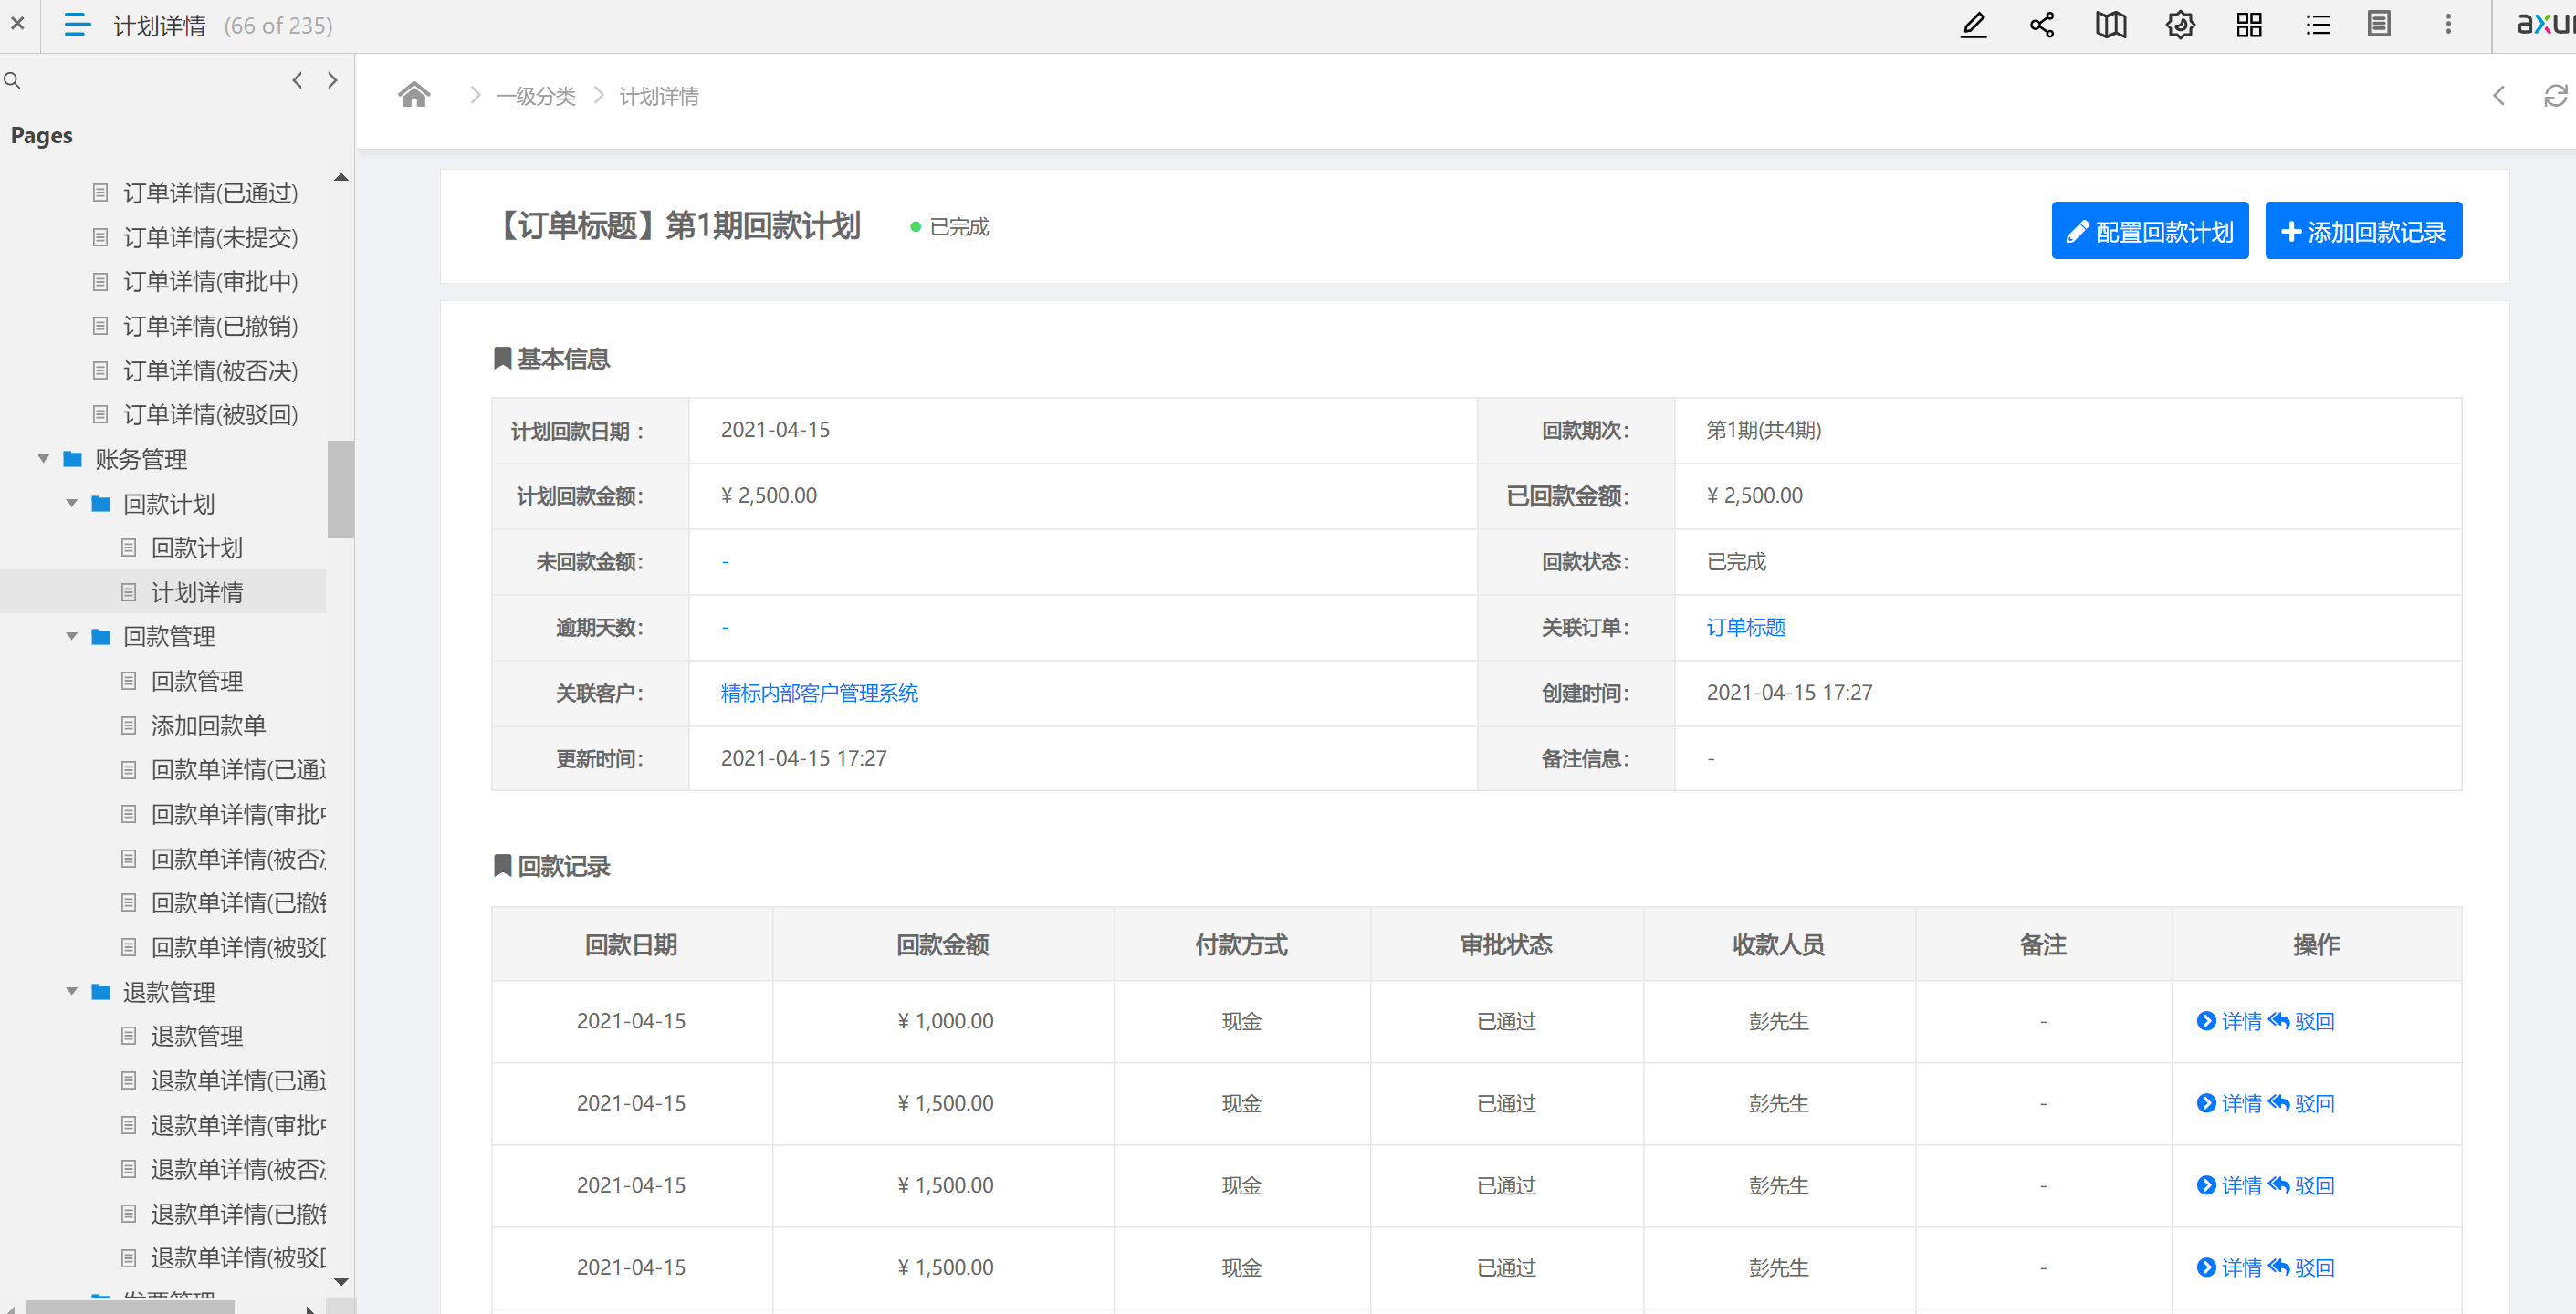Open the pencil edit tool in toolbar

coord(1973,25)
